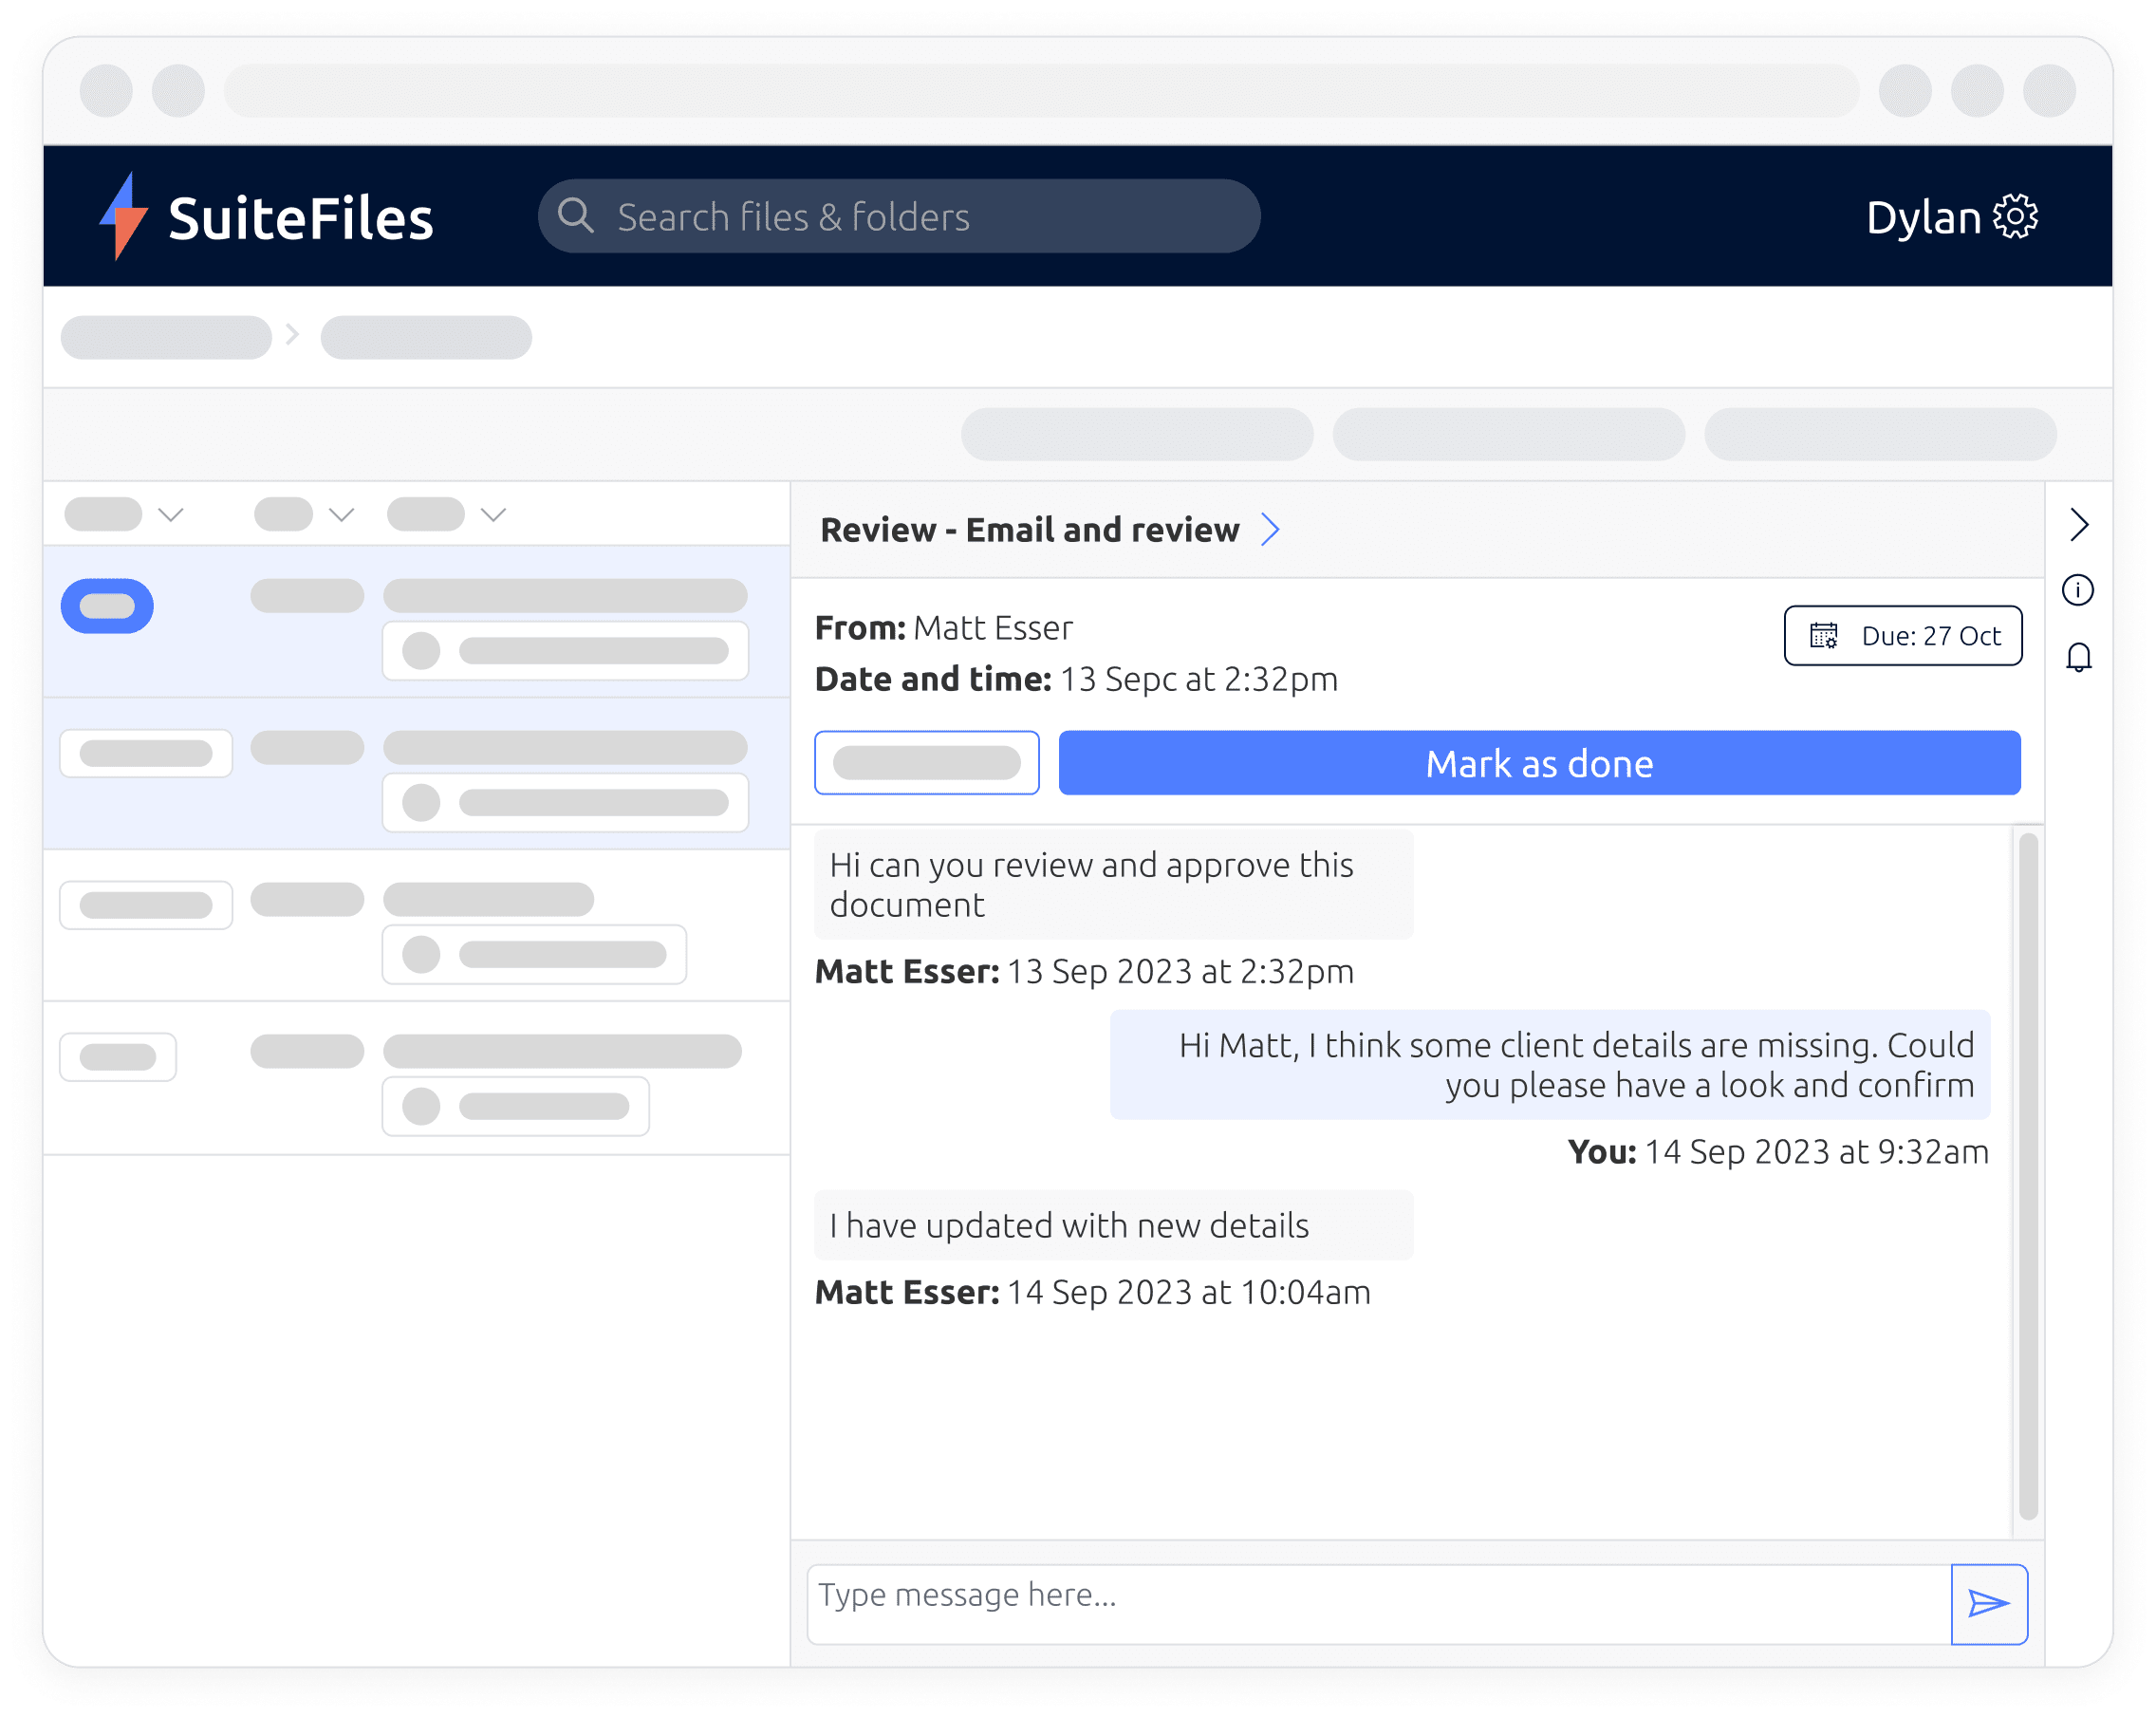This screenshot has height=1717, width=2156.
Task: Open the Due: 27 Oct date picker
Action: tap(1903, 635)
